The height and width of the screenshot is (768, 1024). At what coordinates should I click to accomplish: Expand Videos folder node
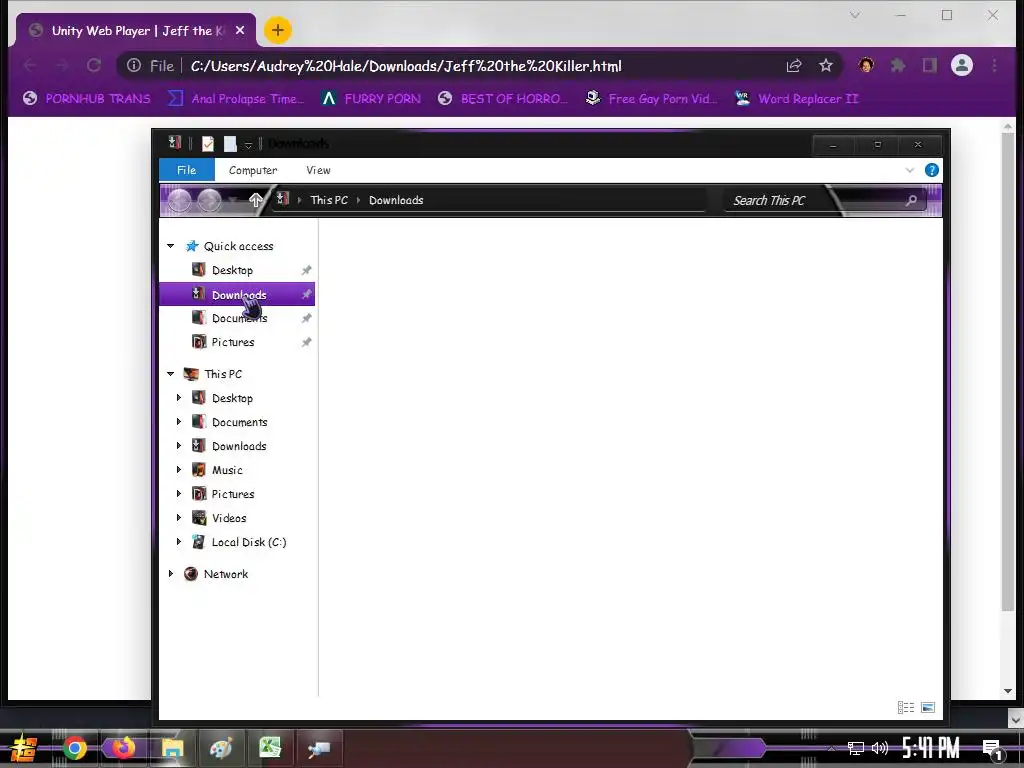coord(178,518)
